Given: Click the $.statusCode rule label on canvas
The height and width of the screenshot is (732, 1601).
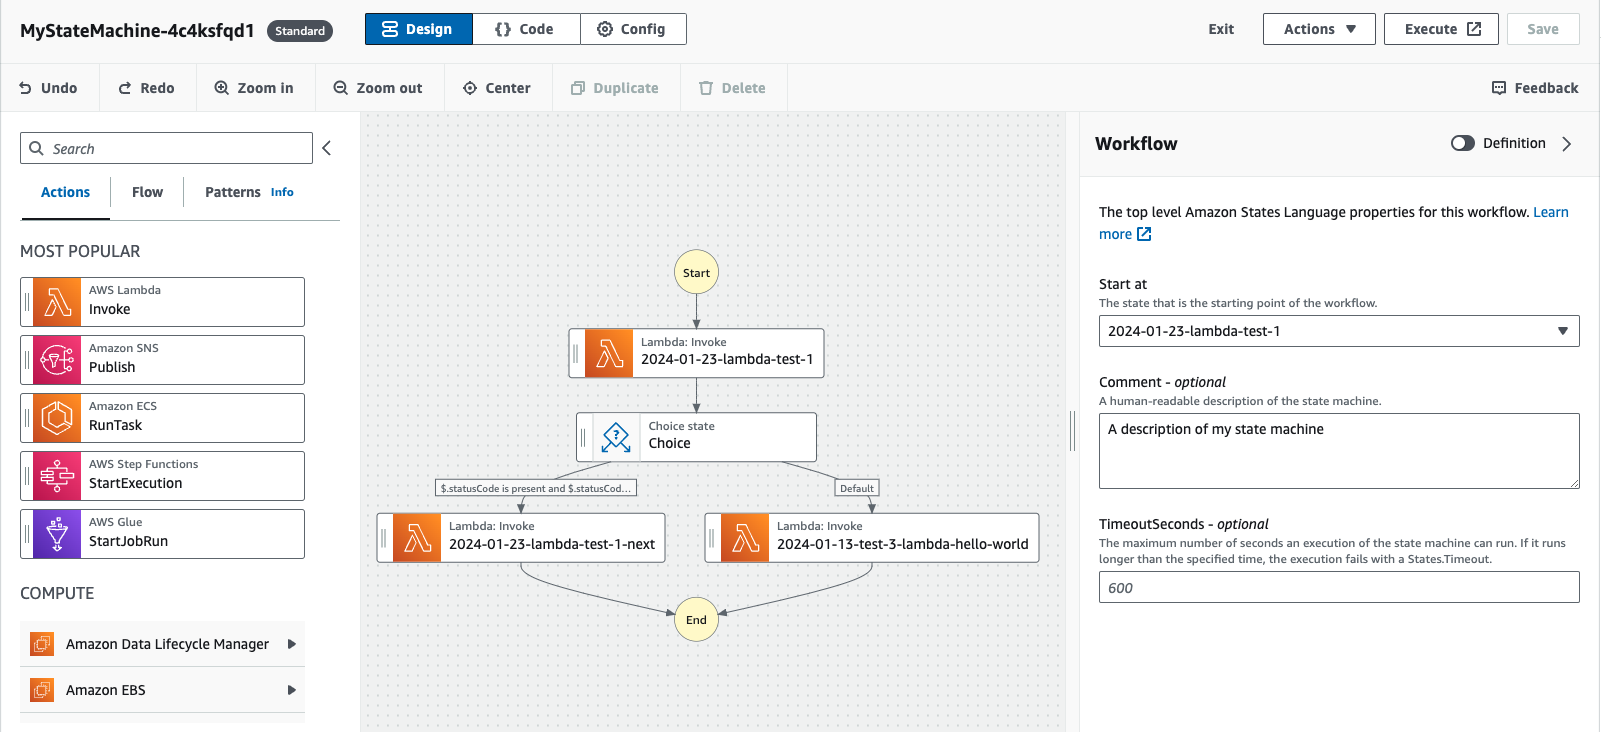Looking at the screenshot, I should (536, 488).
